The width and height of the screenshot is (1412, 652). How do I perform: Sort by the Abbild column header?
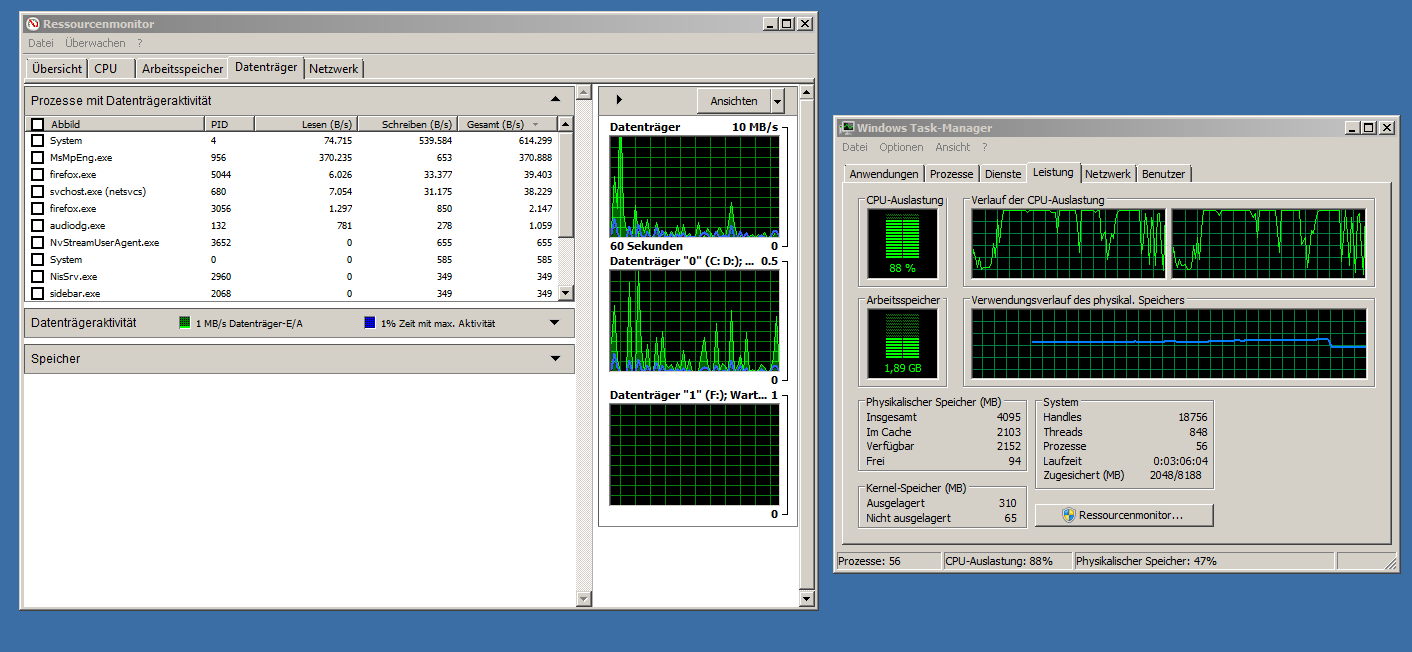[127, 125]
